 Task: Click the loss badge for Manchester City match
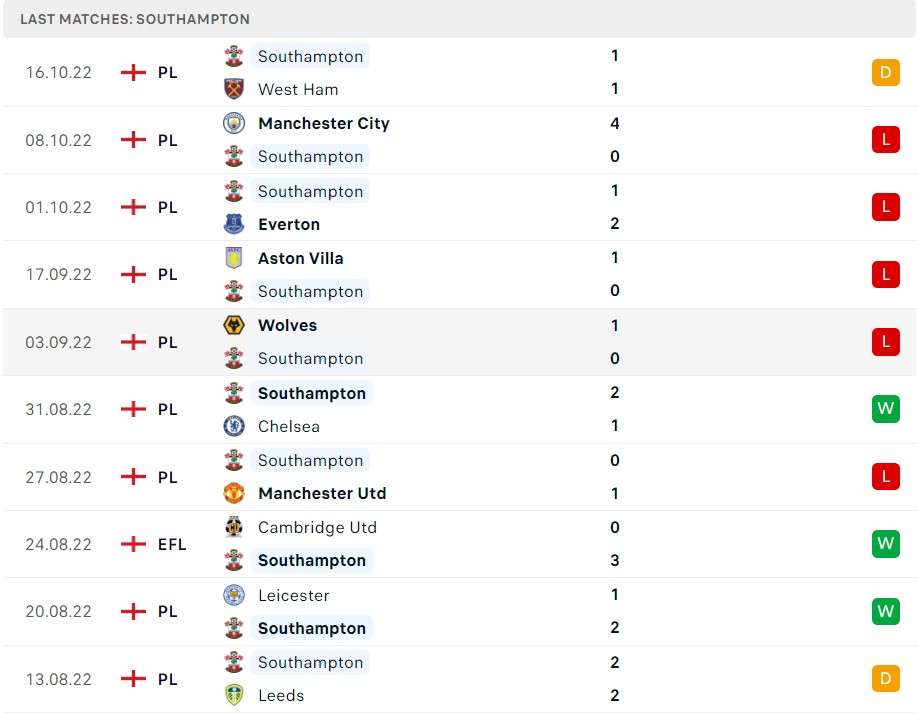(885, 140)
